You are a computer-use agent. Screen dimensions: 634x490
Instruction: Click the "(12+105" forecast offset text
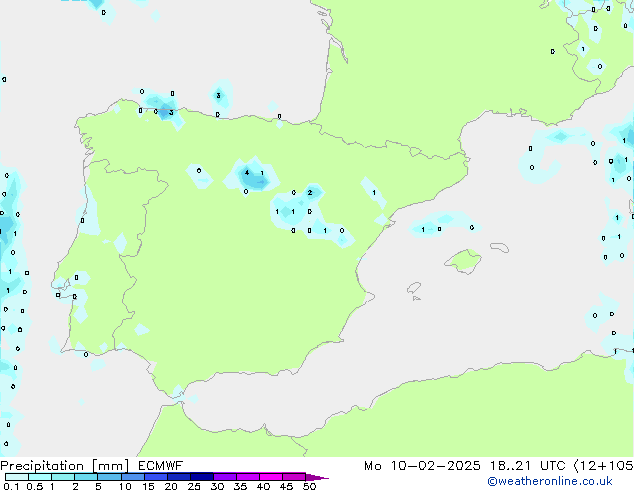point(604,466)
